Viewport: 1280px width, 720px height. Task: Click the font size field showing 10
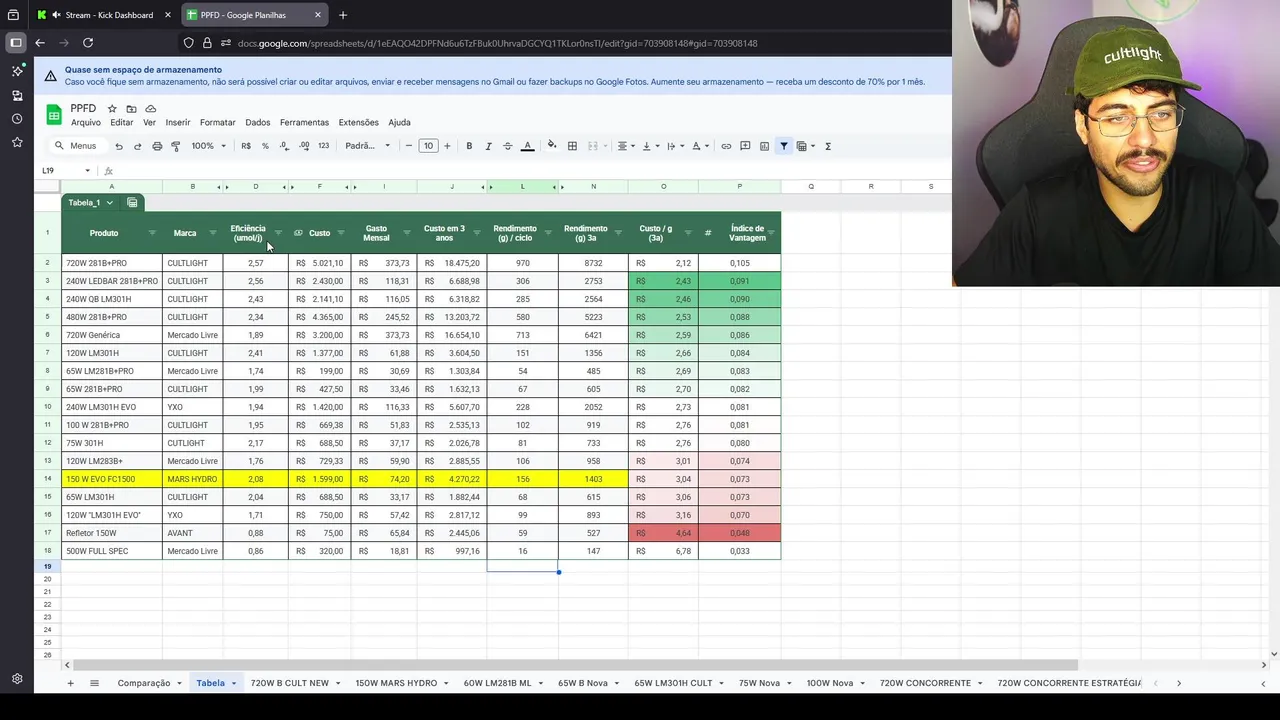point(428,146)
